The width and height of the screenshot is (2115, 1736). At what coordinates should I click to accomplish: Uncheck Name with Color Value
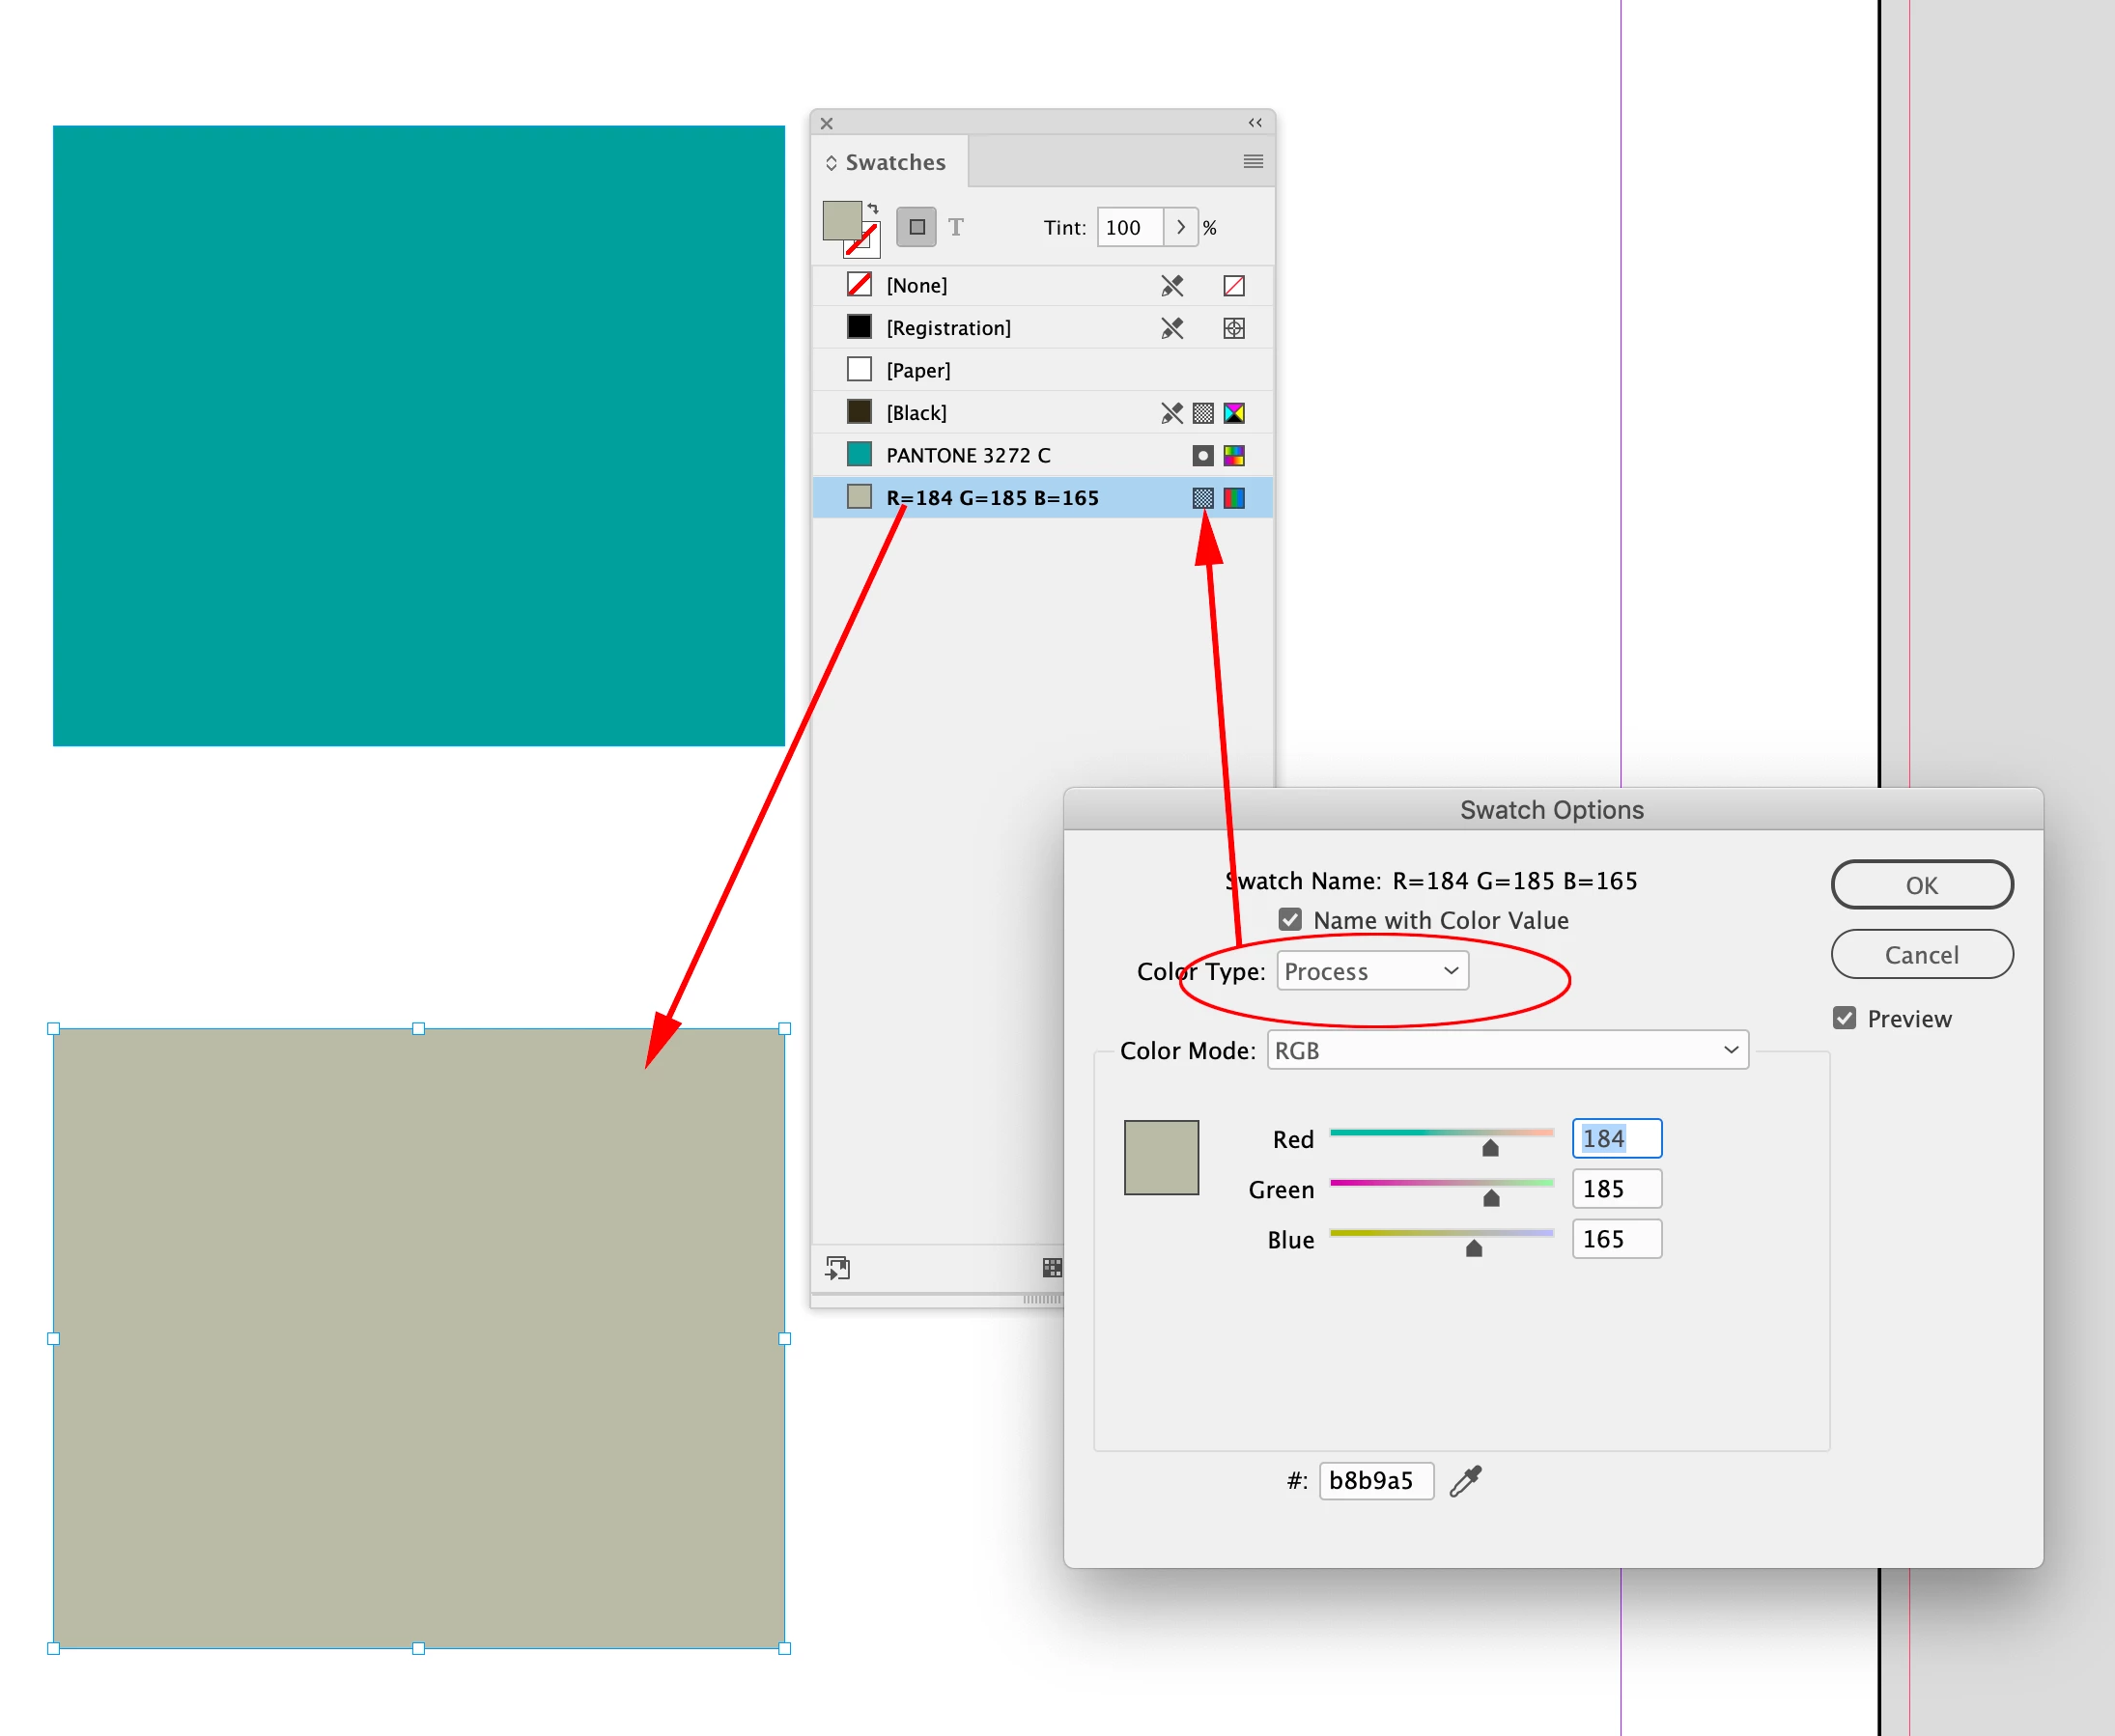(x=1290, y=919)
